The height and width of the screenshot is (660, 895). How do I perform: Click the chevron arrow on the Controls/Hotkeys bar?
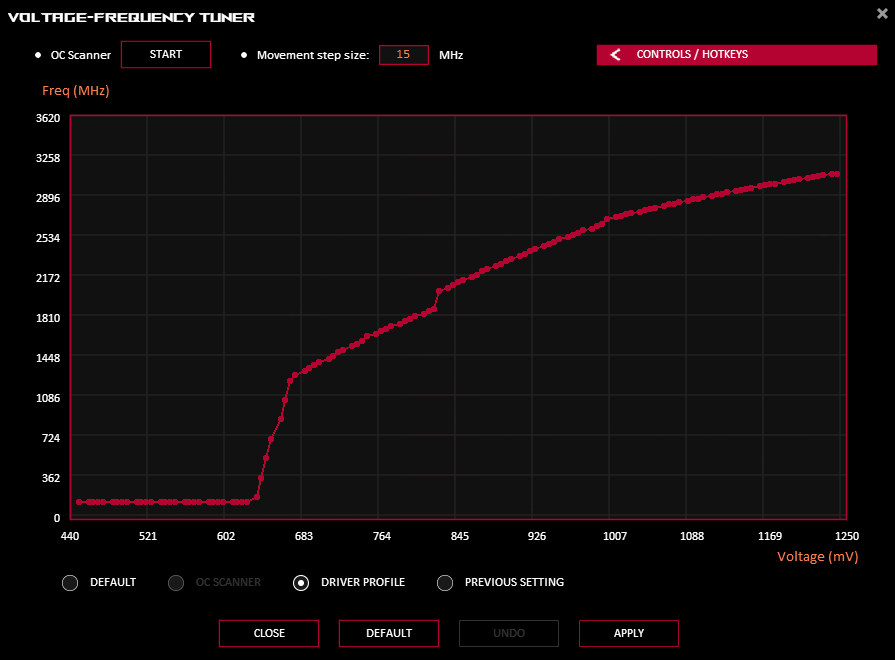coord(616,55)
